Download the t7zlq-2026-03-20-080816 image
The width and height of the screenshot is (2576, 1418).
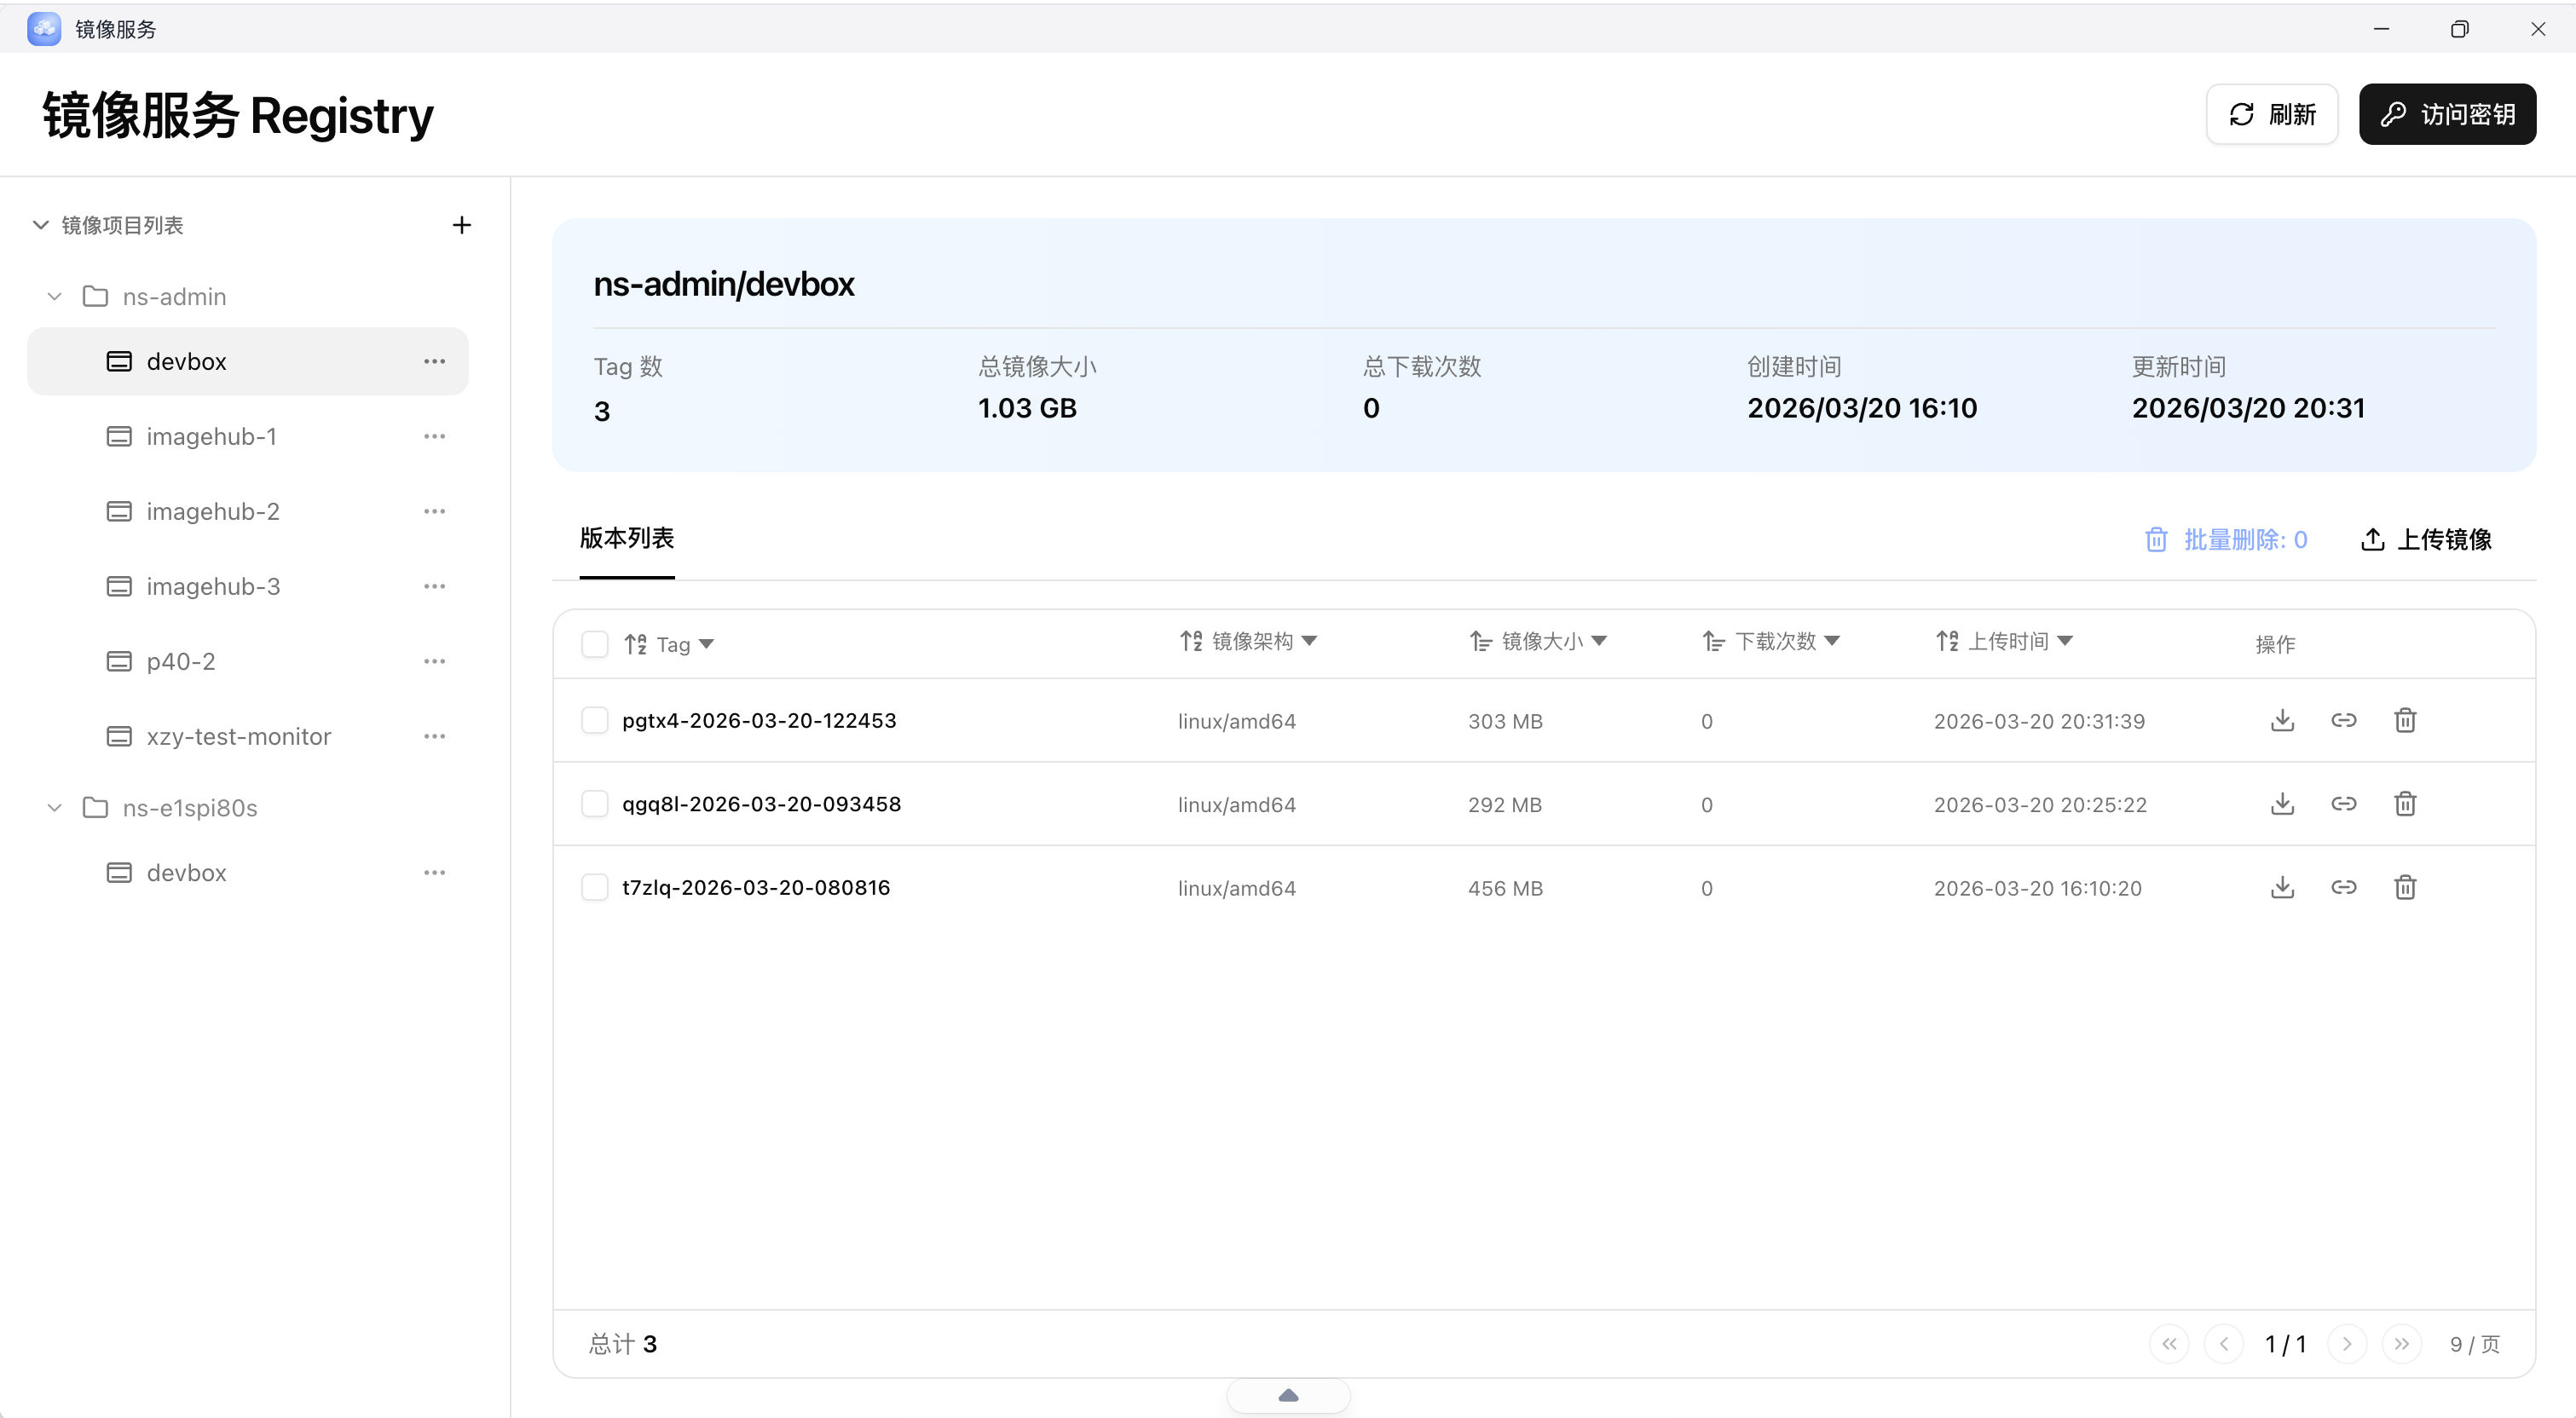(2282, 887)
